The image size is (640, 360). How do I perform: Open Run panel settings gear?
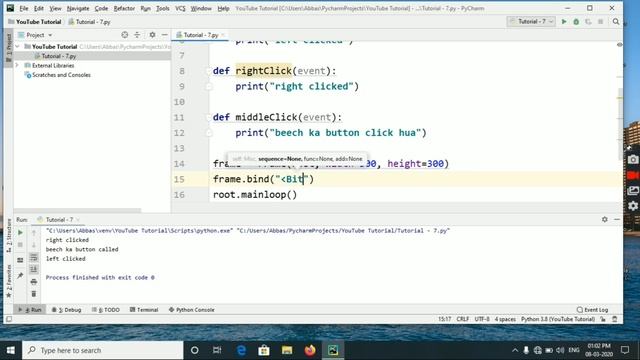[604, 220]
